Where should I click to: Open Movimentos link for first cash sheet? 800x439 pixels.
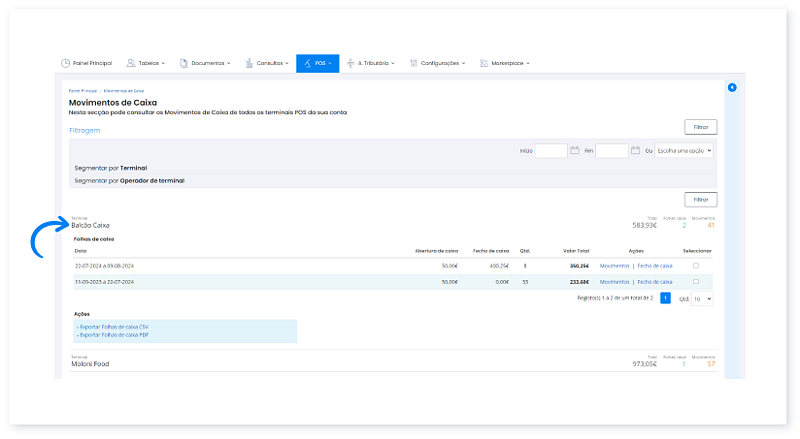click(614, 266)
